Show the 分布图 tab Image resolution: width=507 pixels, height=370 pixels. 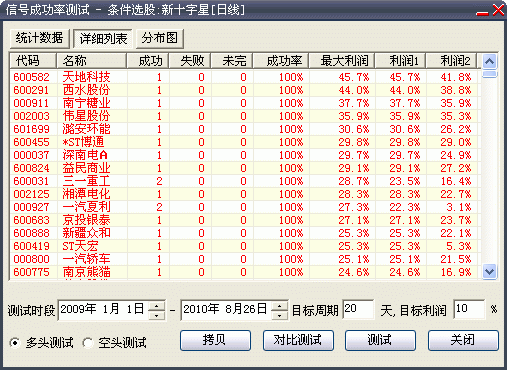click(159, 38)
